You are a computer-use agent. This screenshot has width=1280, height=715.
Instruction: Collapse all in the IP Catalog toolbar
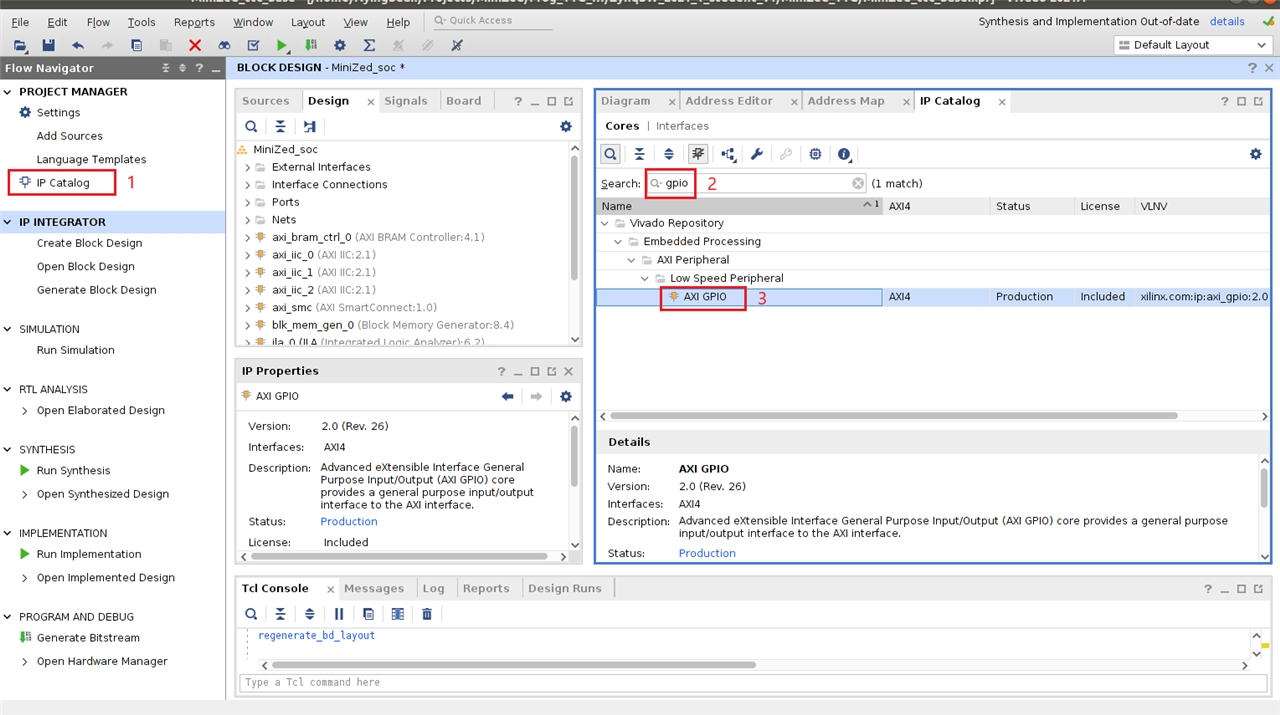[x=640, y=154]
